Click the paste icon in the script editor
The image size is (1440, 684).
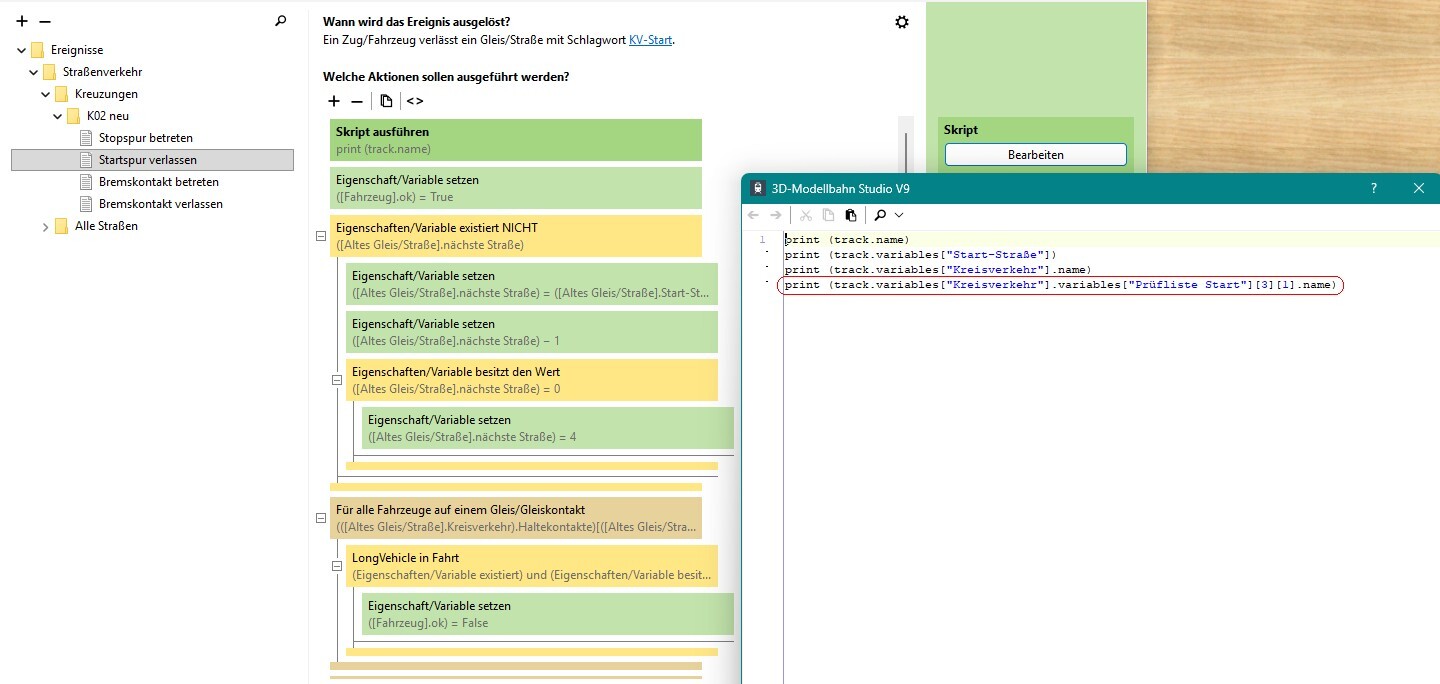(x=850, y=215)
